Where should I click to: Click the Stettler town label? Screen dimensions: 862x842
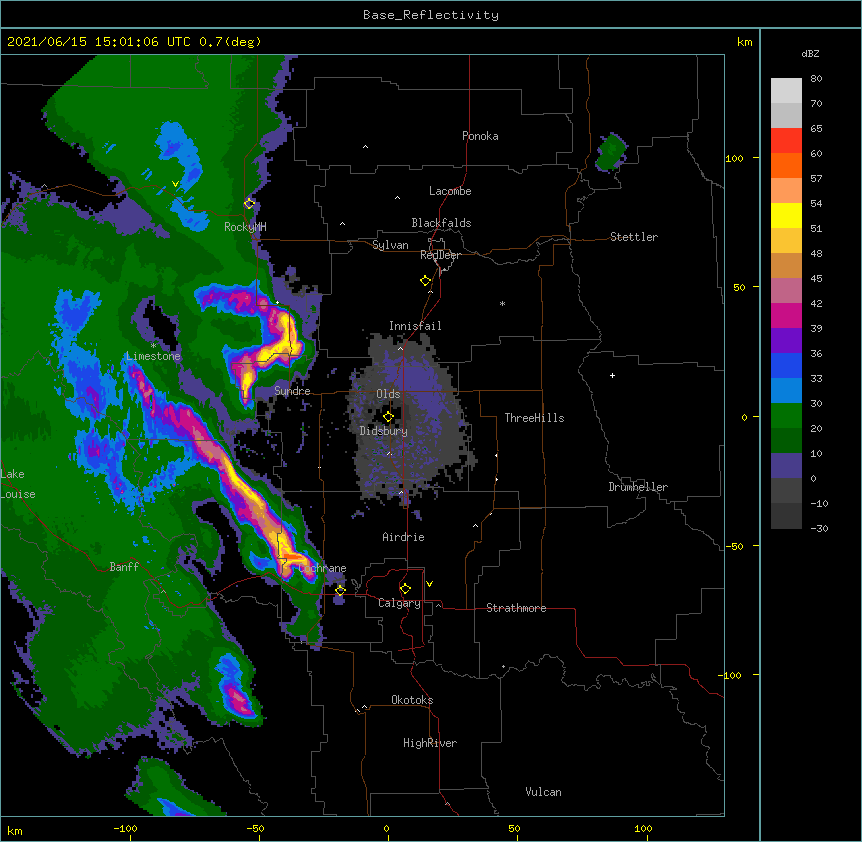tap(634, 237)
